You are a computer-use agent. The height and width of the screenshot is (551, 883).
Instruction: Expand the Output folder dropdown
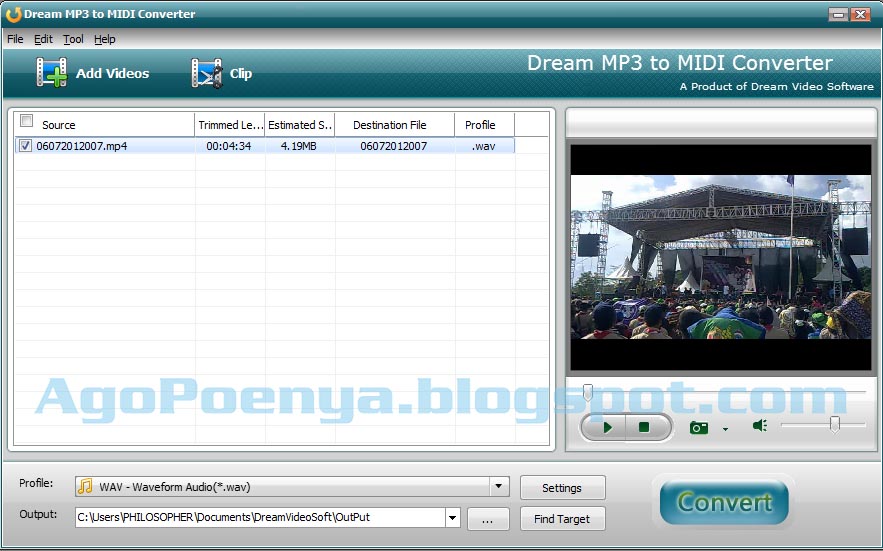453,517
